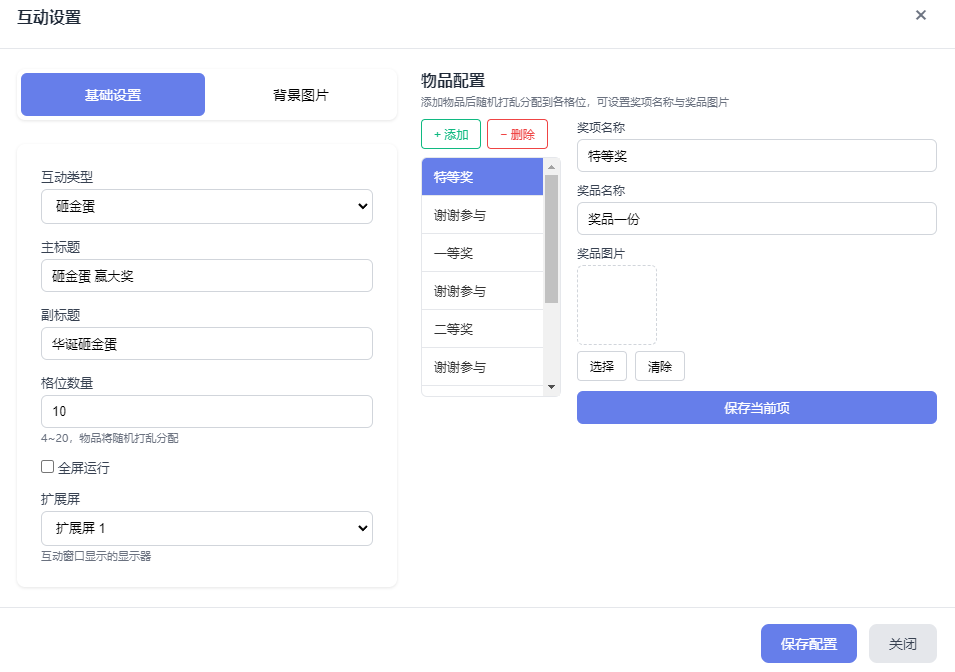Screen dimensions: 955x672
Task: Click the 关闭 button to close dialog
Action: pos(902,643)
